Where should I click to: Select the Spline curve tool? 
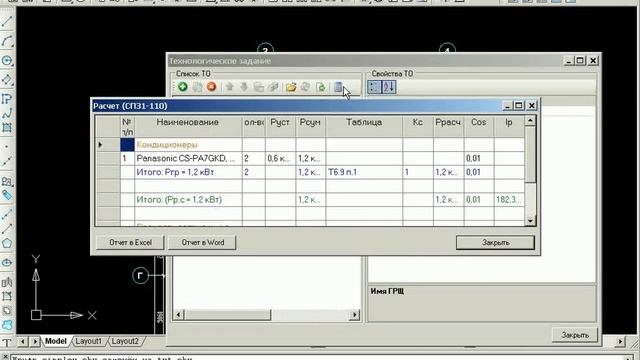click(x=7, y=113)
